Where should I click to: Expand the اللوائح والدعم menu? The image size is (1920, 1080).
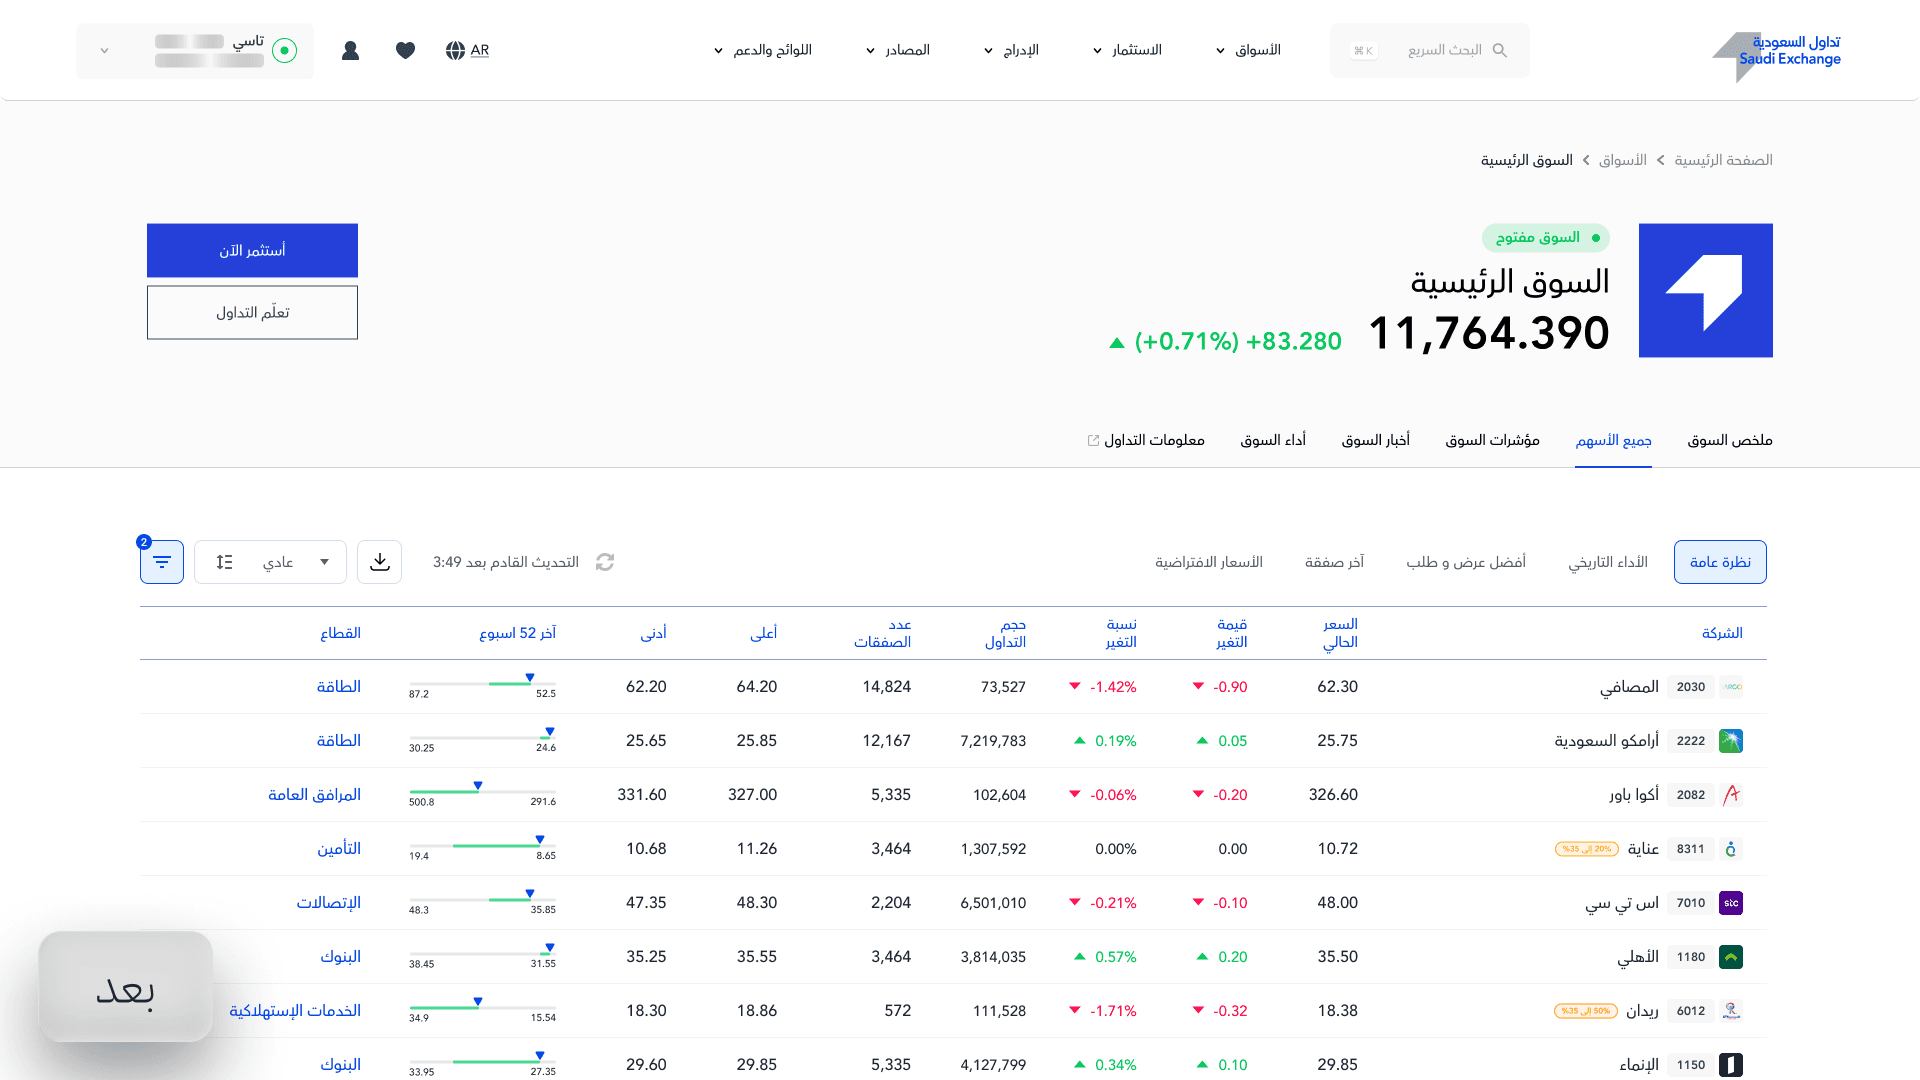pos(762,50)
